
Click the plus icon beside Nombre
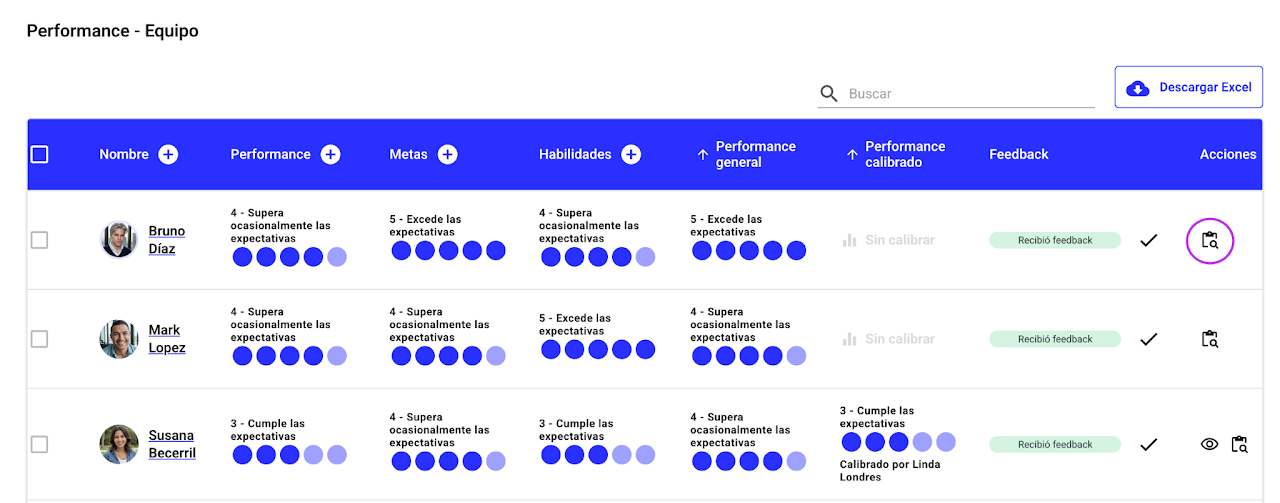168,154
